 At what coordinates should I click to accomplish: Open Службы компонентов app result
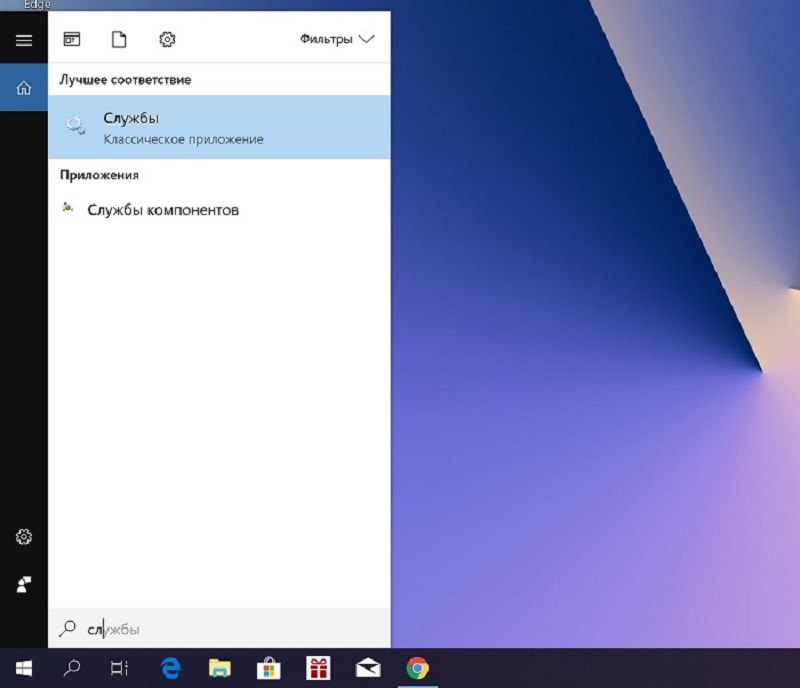tap(219, 210)
